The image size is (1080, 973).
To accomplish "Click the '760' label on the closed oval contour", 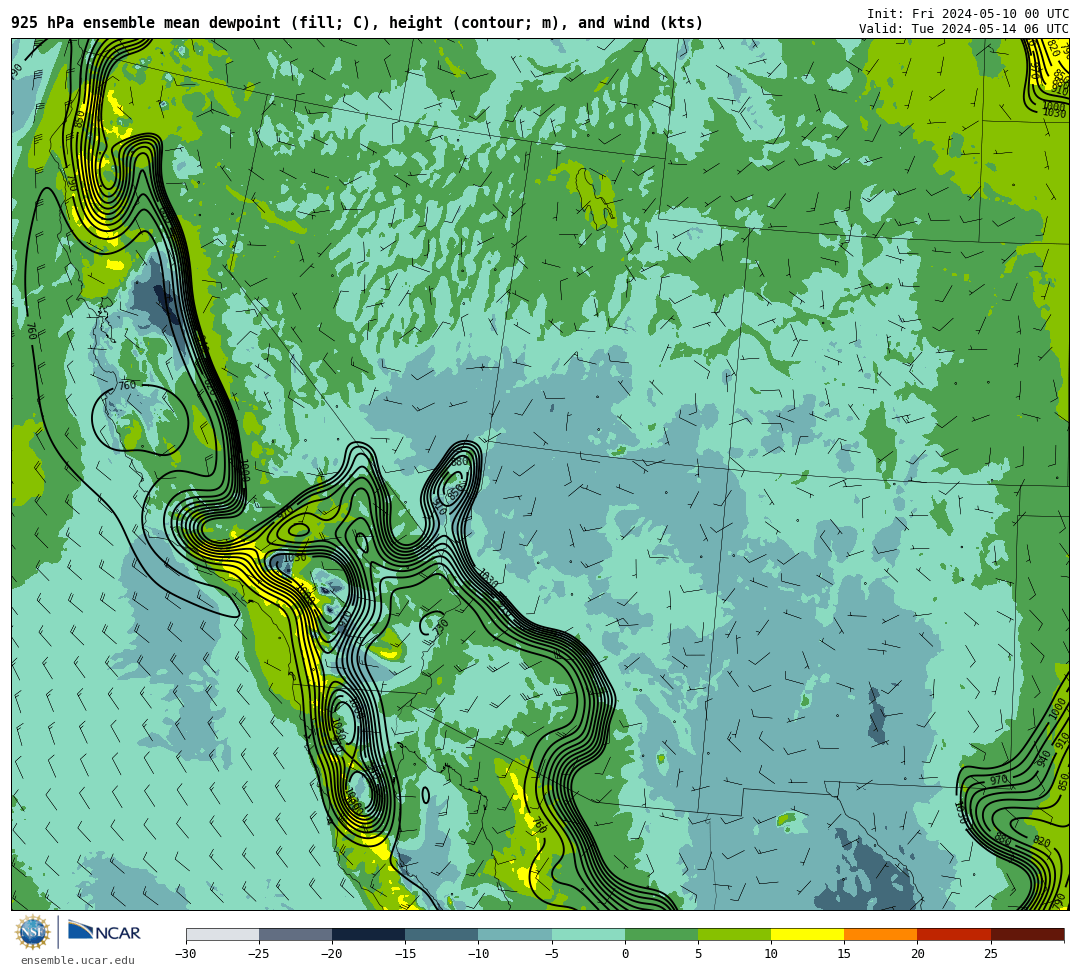I will [128, 386].
